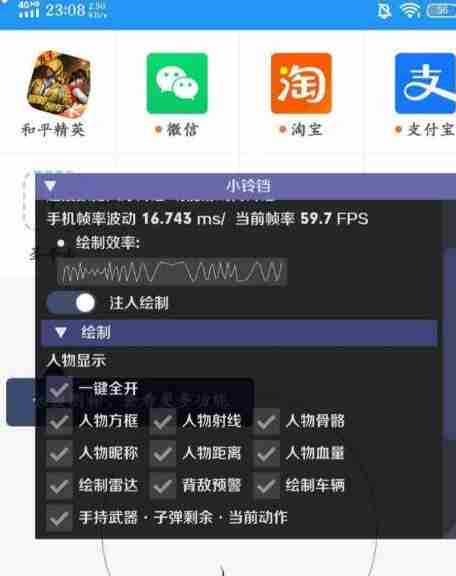Viewport: 456px width, 576px height.
Task: Open the 淘宝 Taobao app icon
Action: click(x=301, y=83)
